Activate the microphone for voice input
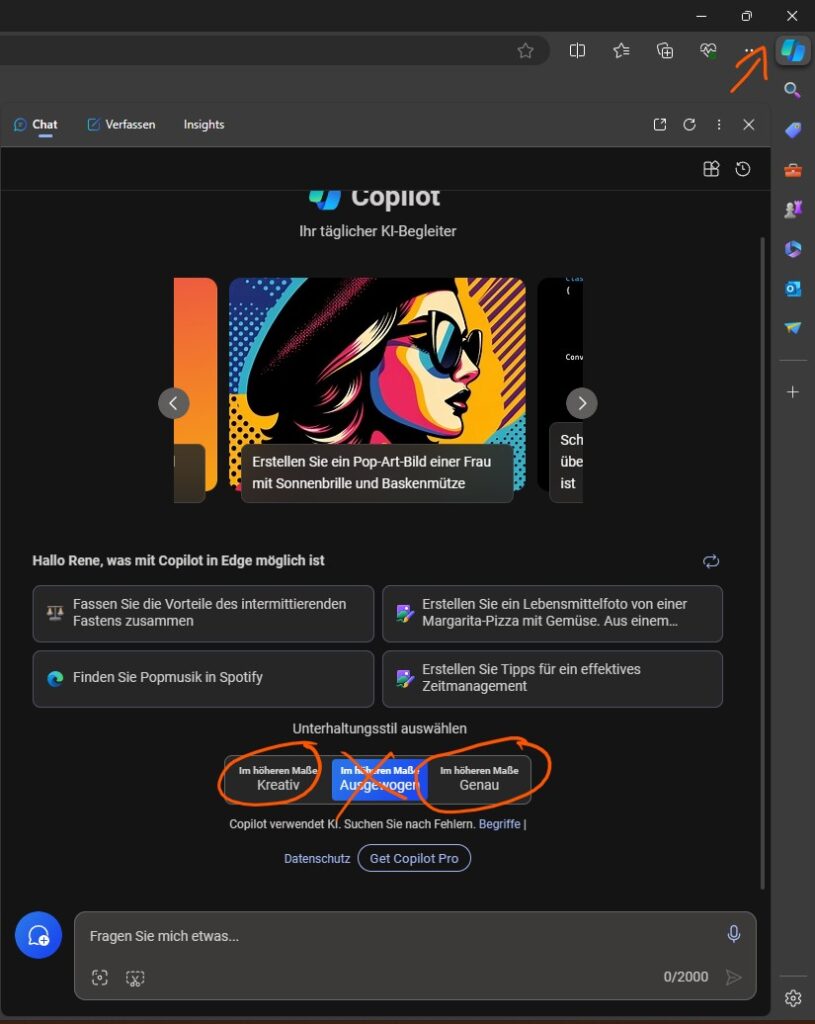 coord(734,933)
